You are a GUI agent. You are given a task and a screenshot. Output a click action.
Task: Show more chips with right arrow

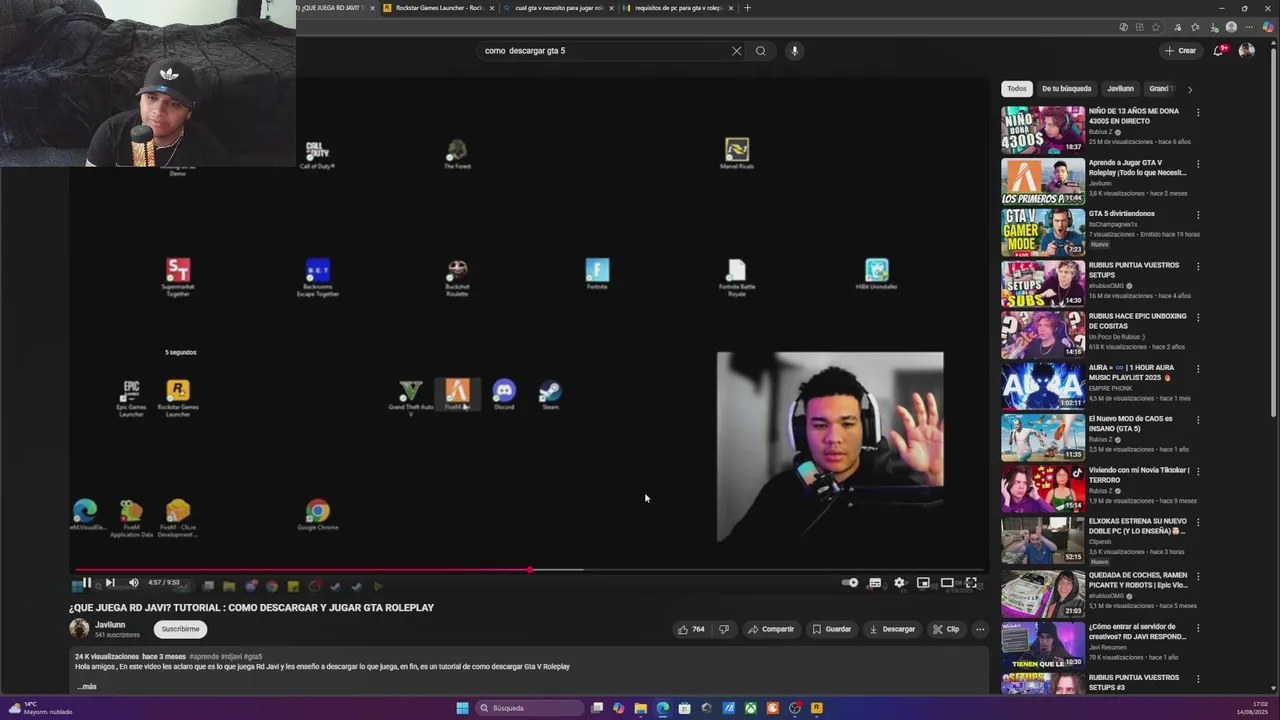point(1189,89)
